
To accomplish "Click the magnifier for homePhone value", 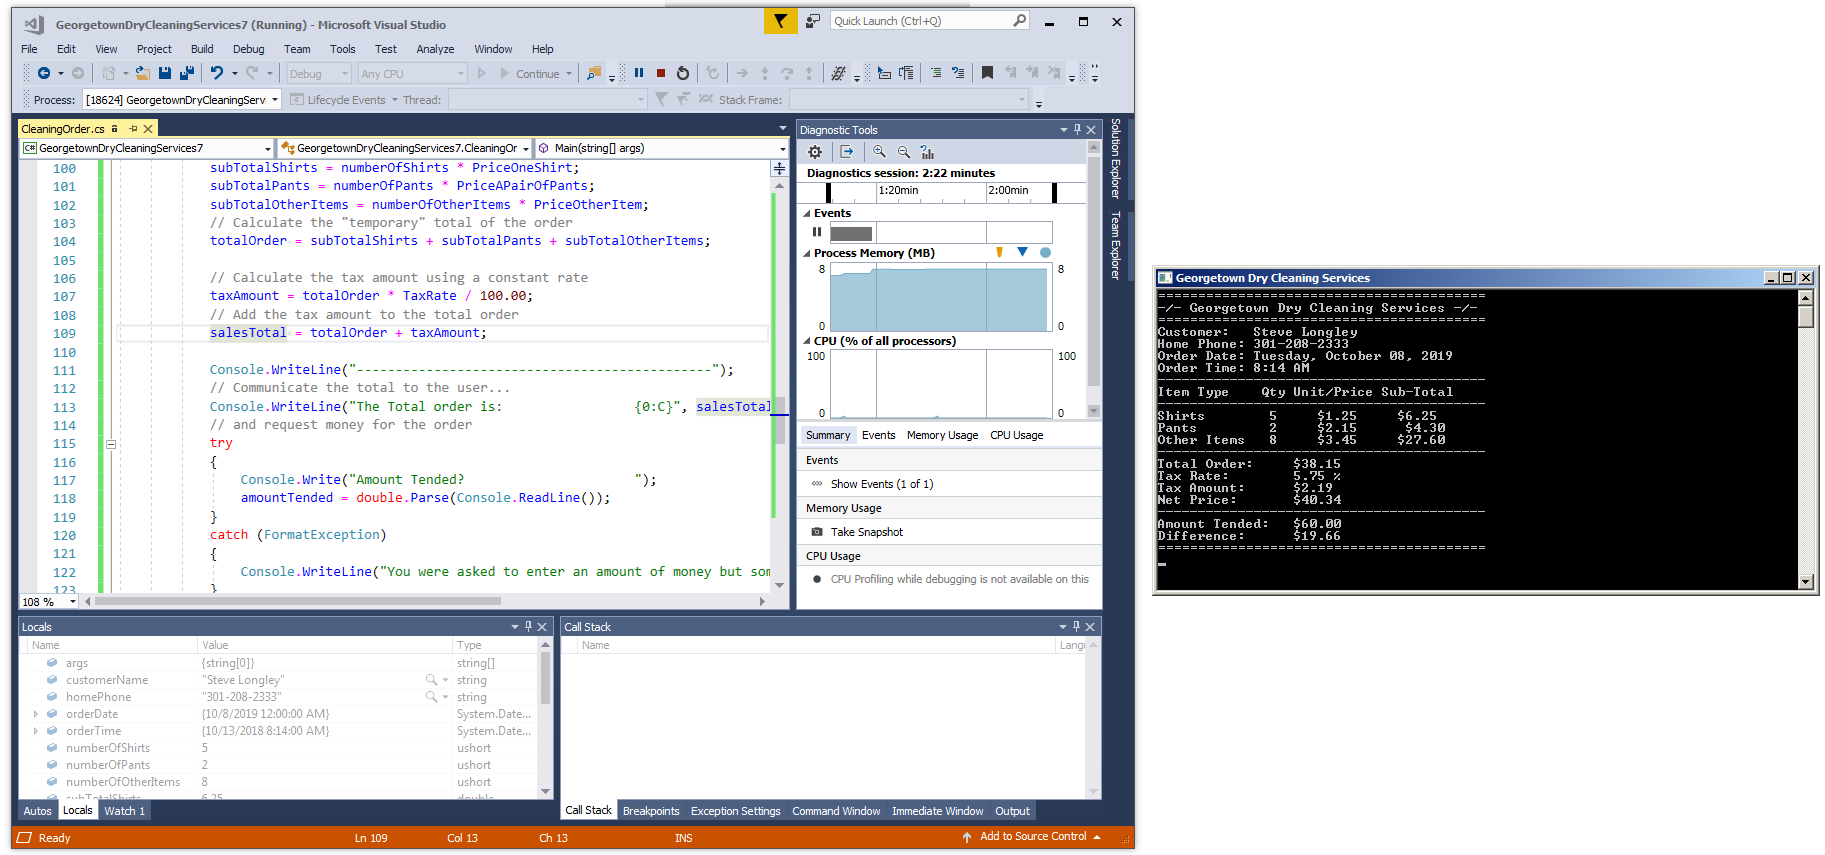I will pos(432,697).
